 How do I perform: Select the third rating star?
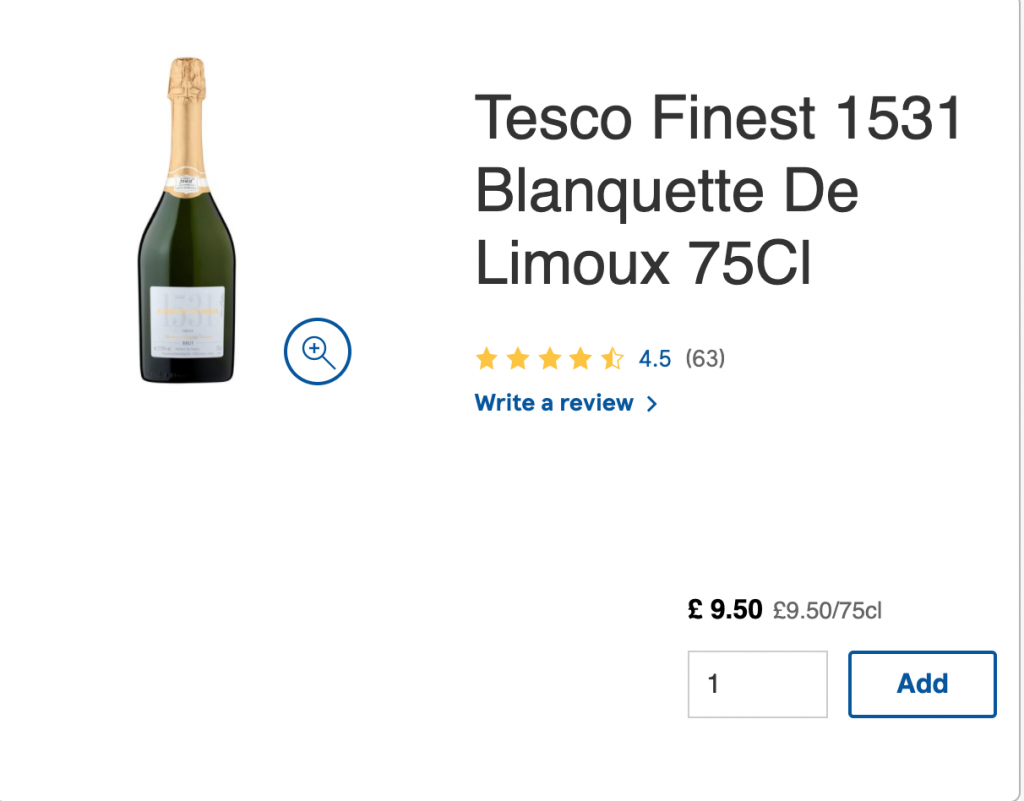pos(549,358)
